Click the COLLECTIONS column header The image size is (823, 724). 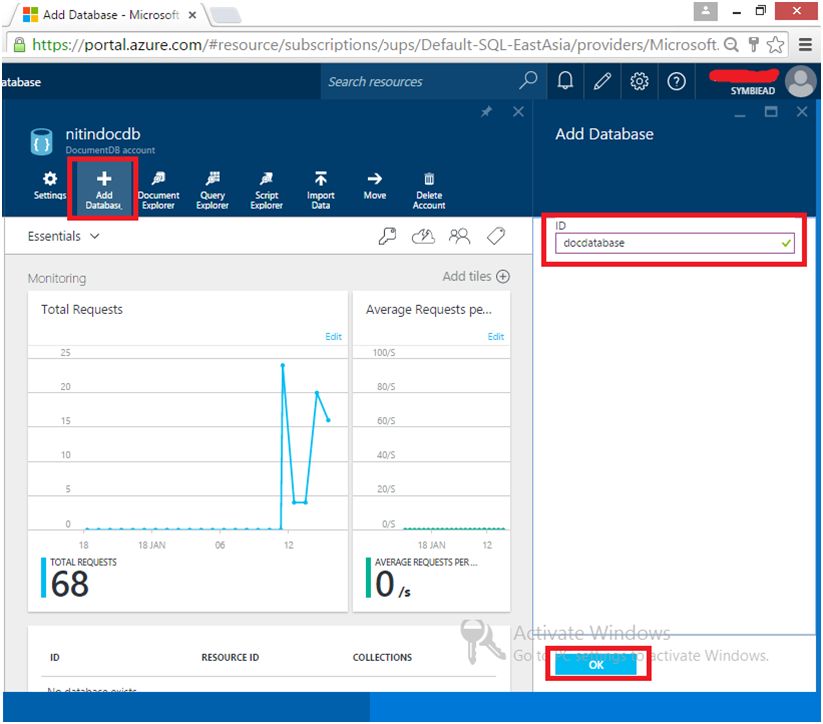(x=382, y=657)
